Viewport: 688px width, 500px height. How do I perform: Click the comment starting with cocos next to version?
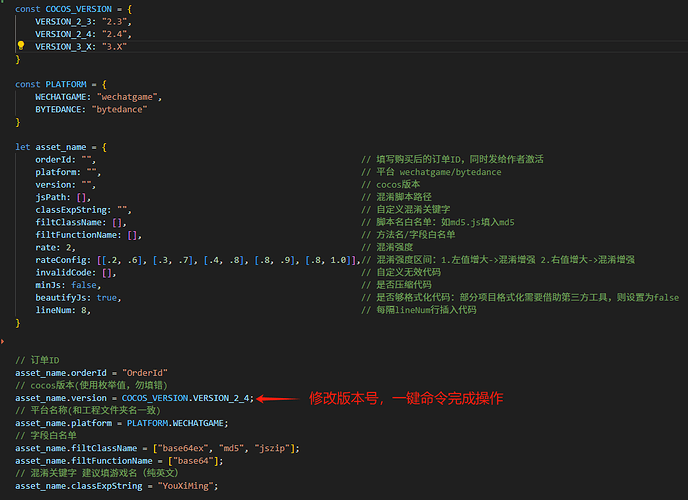[391, 185]
